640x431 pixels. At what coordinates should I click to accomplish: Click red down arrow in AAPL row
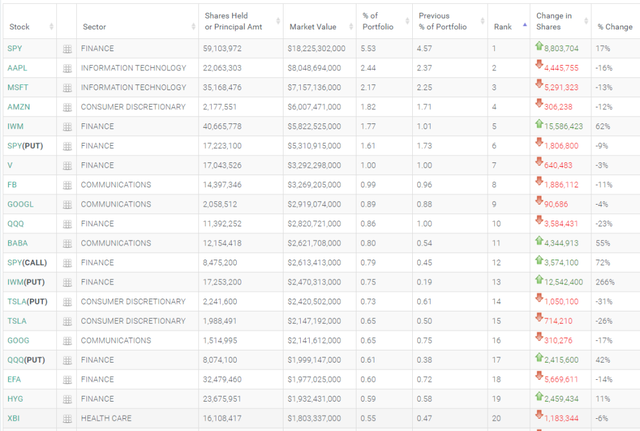coord(539,64)
